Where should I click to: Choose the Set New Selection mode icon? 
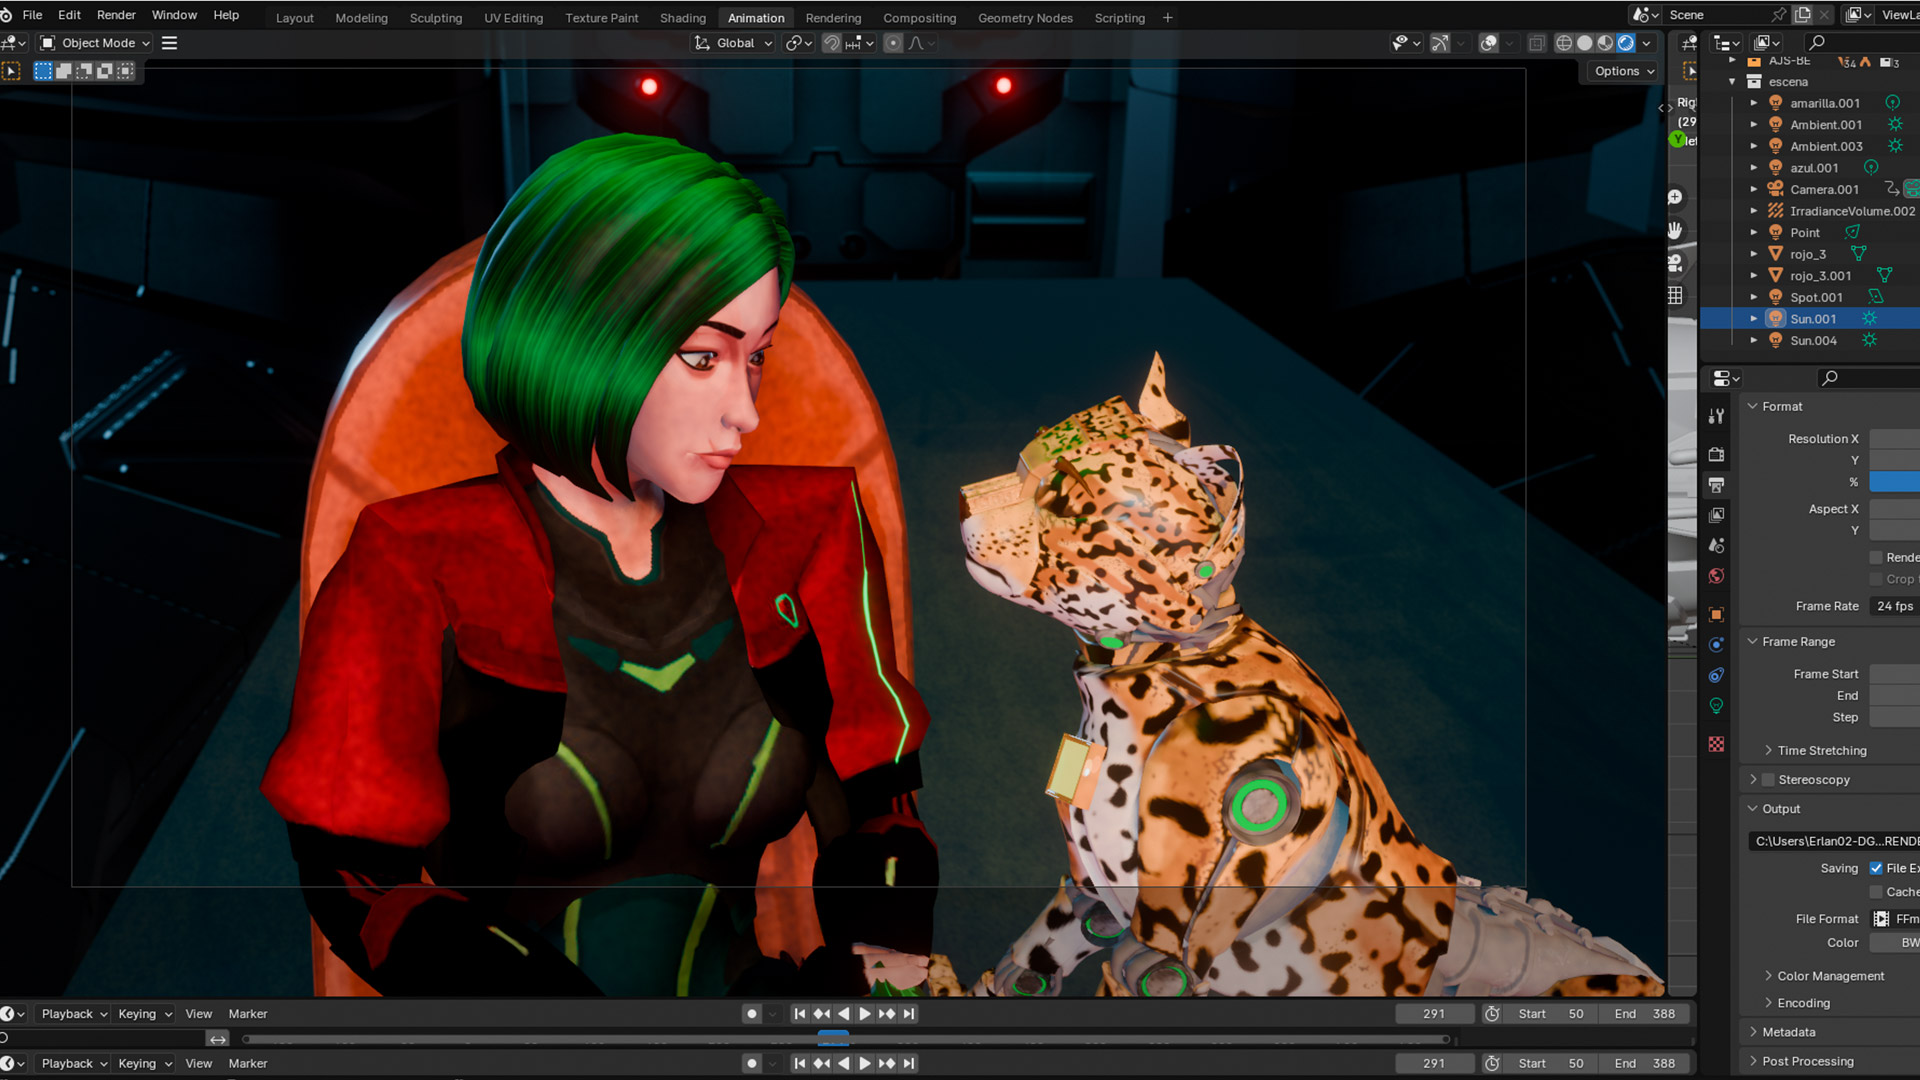pyautogui.click(x=43, y=71)
